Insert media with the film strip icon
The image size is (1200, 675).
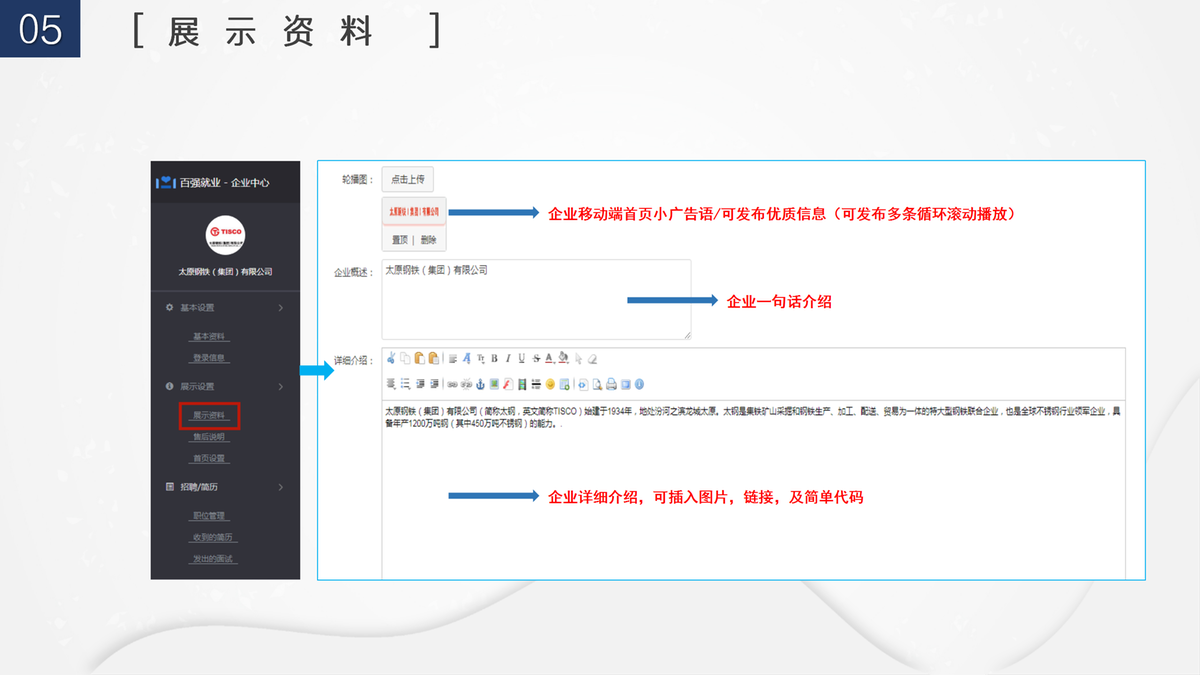(522, 383)
